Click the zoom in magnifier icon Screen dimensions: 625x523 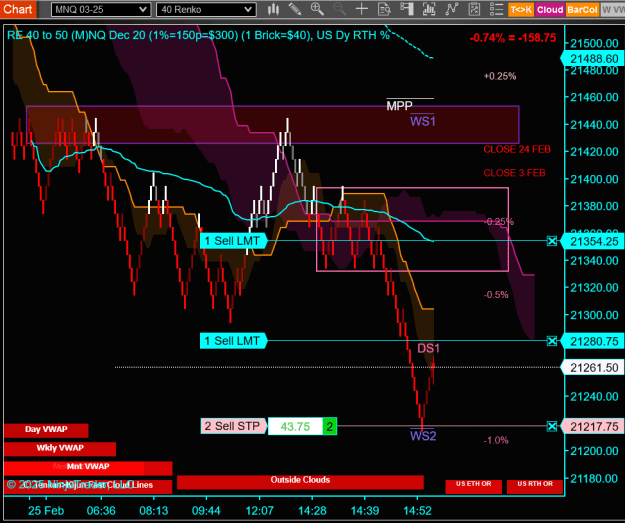[x=317, y=9]
